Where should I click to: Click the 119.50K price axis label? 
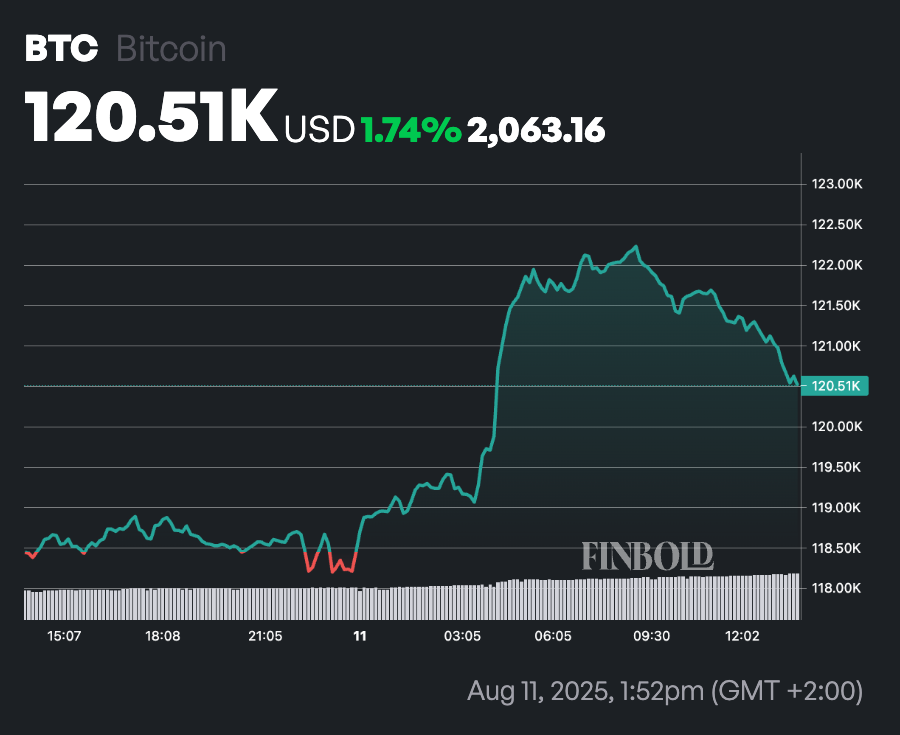pyautogui.click(x=837, y=467)
